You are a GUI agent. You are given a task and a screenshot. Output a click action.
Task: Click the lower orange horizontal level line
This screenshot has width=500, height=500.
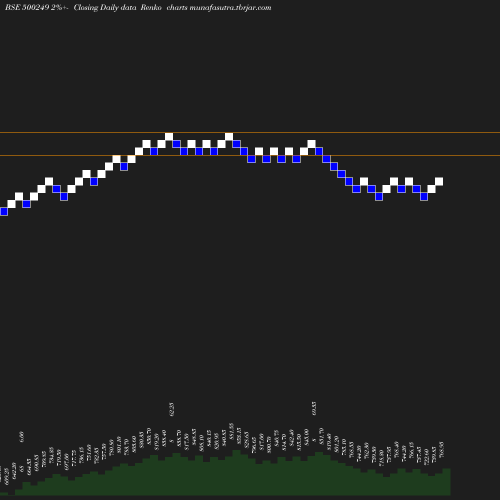pos(250,155)
